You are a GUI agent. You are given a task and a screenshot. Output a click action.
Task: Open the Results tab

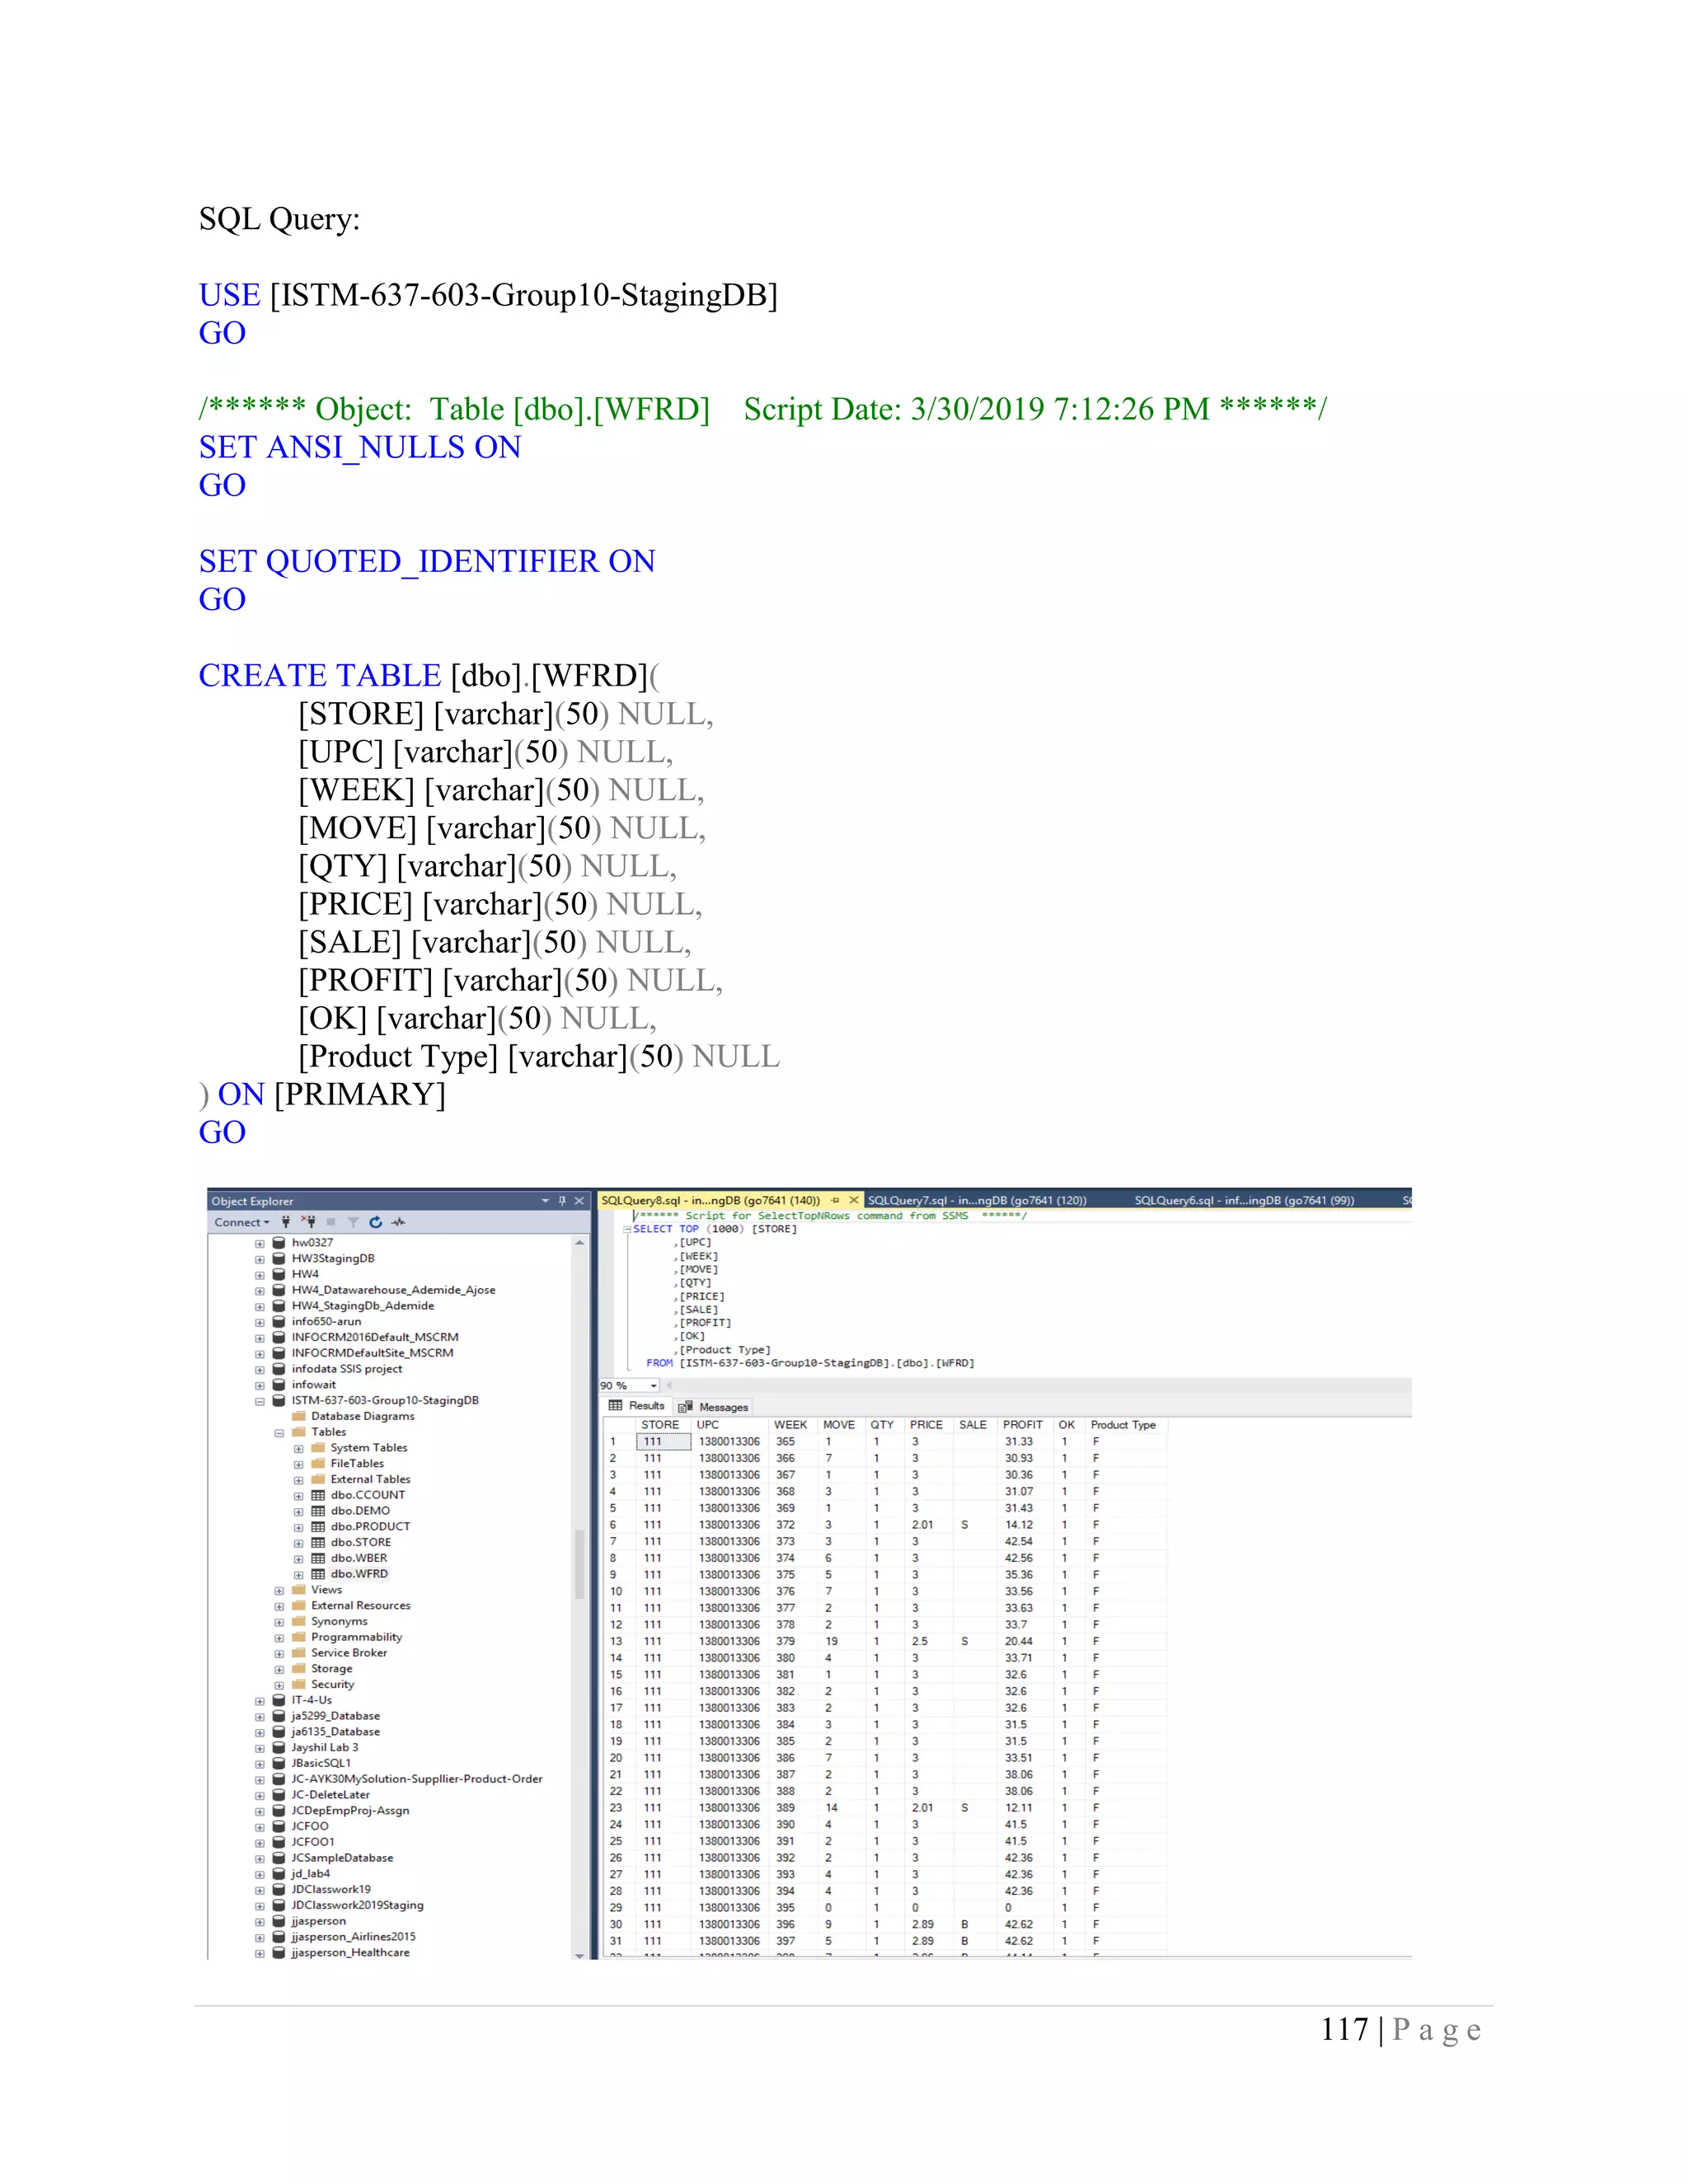(x=637, y=1406)
